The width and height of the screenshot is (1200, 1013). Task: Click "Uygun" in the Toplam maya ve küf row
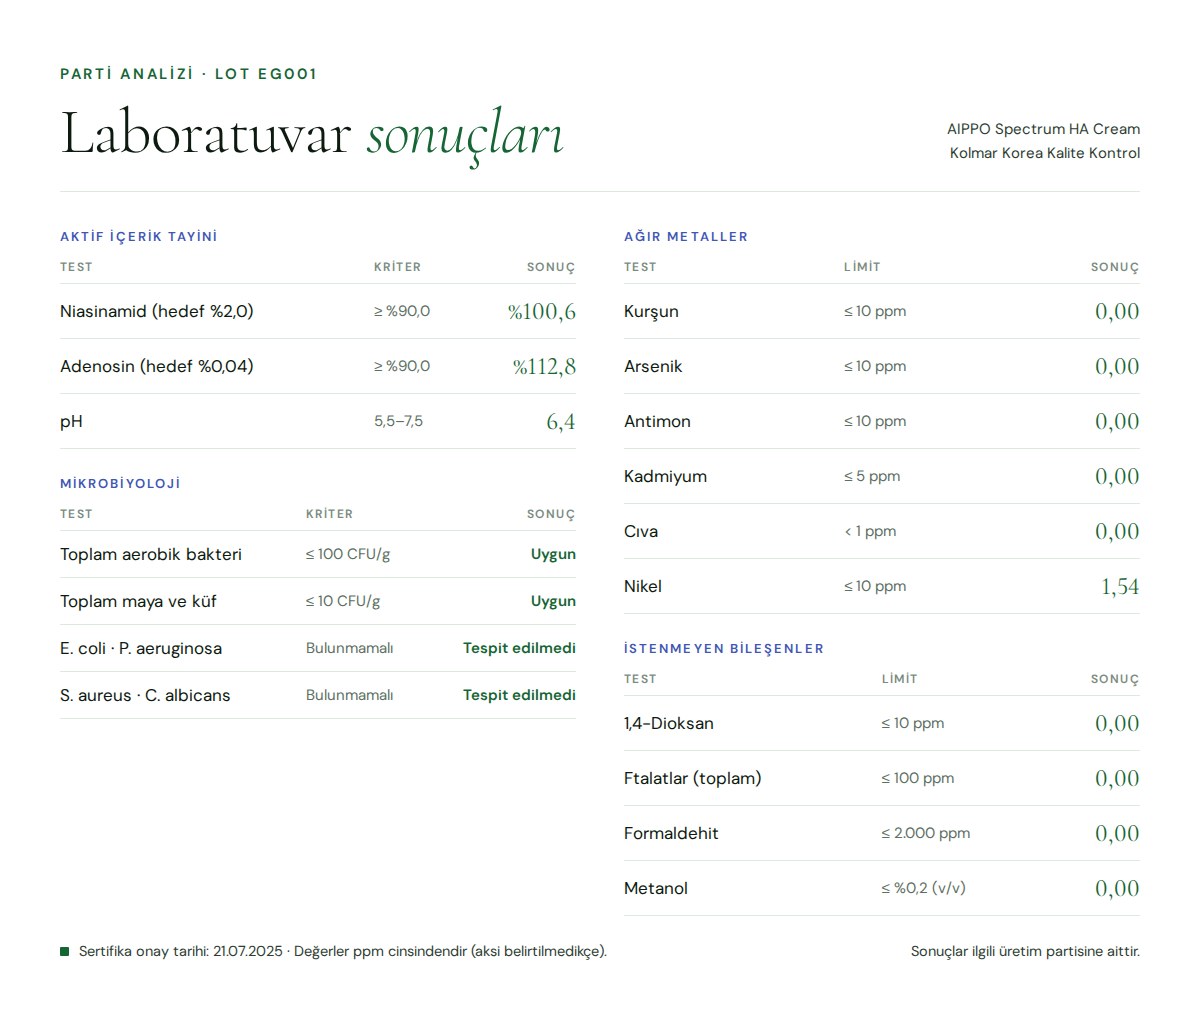(553, 601)
